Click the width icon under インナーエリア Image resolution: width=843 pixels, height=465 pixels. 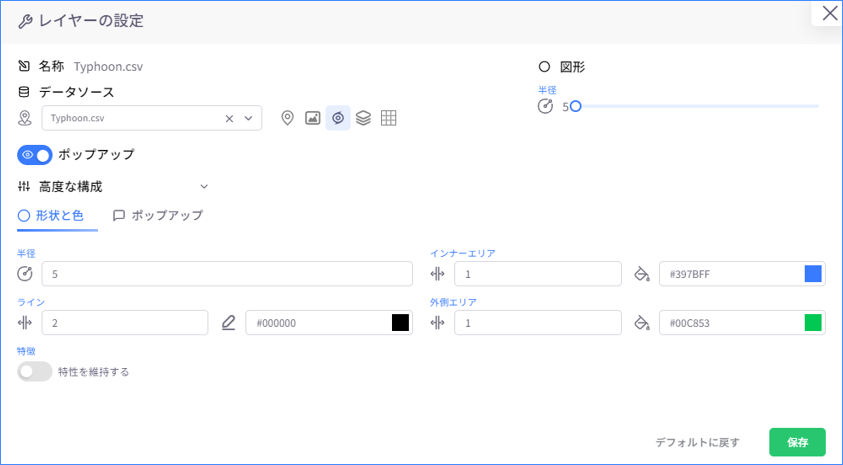438,274
